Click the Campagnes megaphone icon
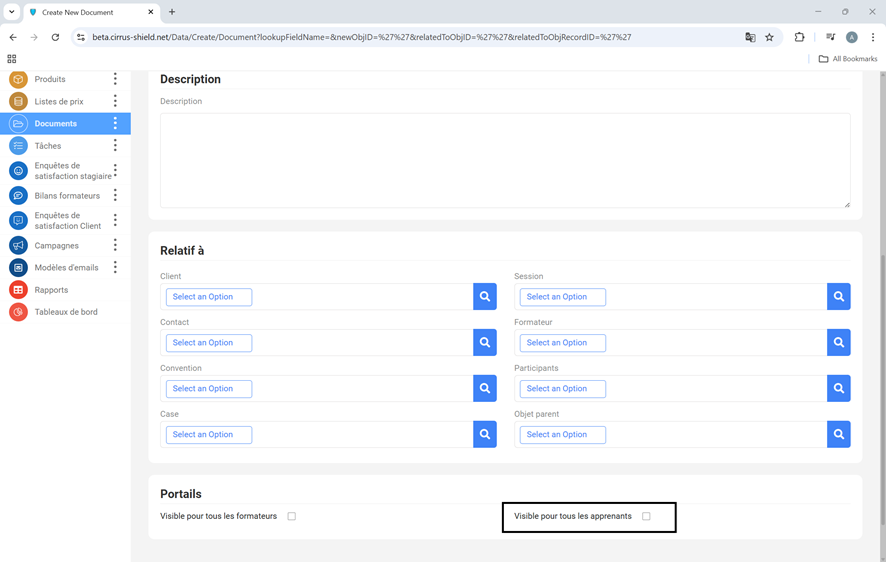886x562 pixels. tap(18, 245)
